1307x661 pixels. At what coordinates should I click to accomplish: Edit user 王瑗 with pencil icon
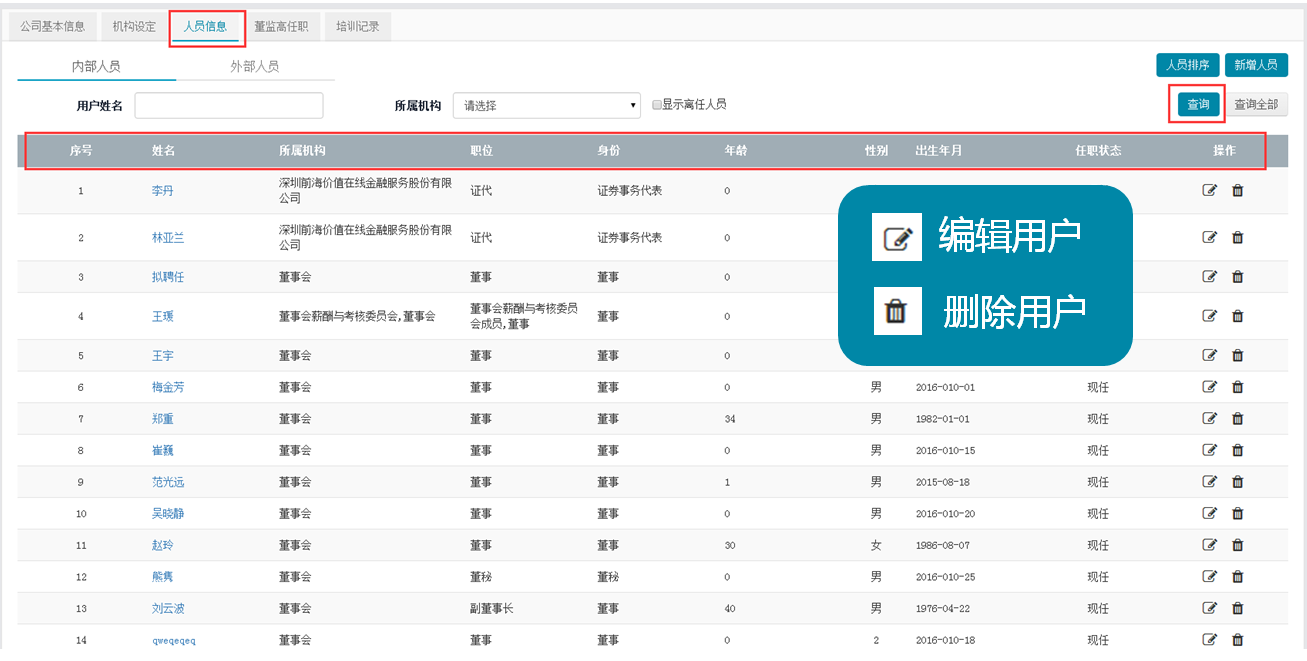coord(1209,316)
